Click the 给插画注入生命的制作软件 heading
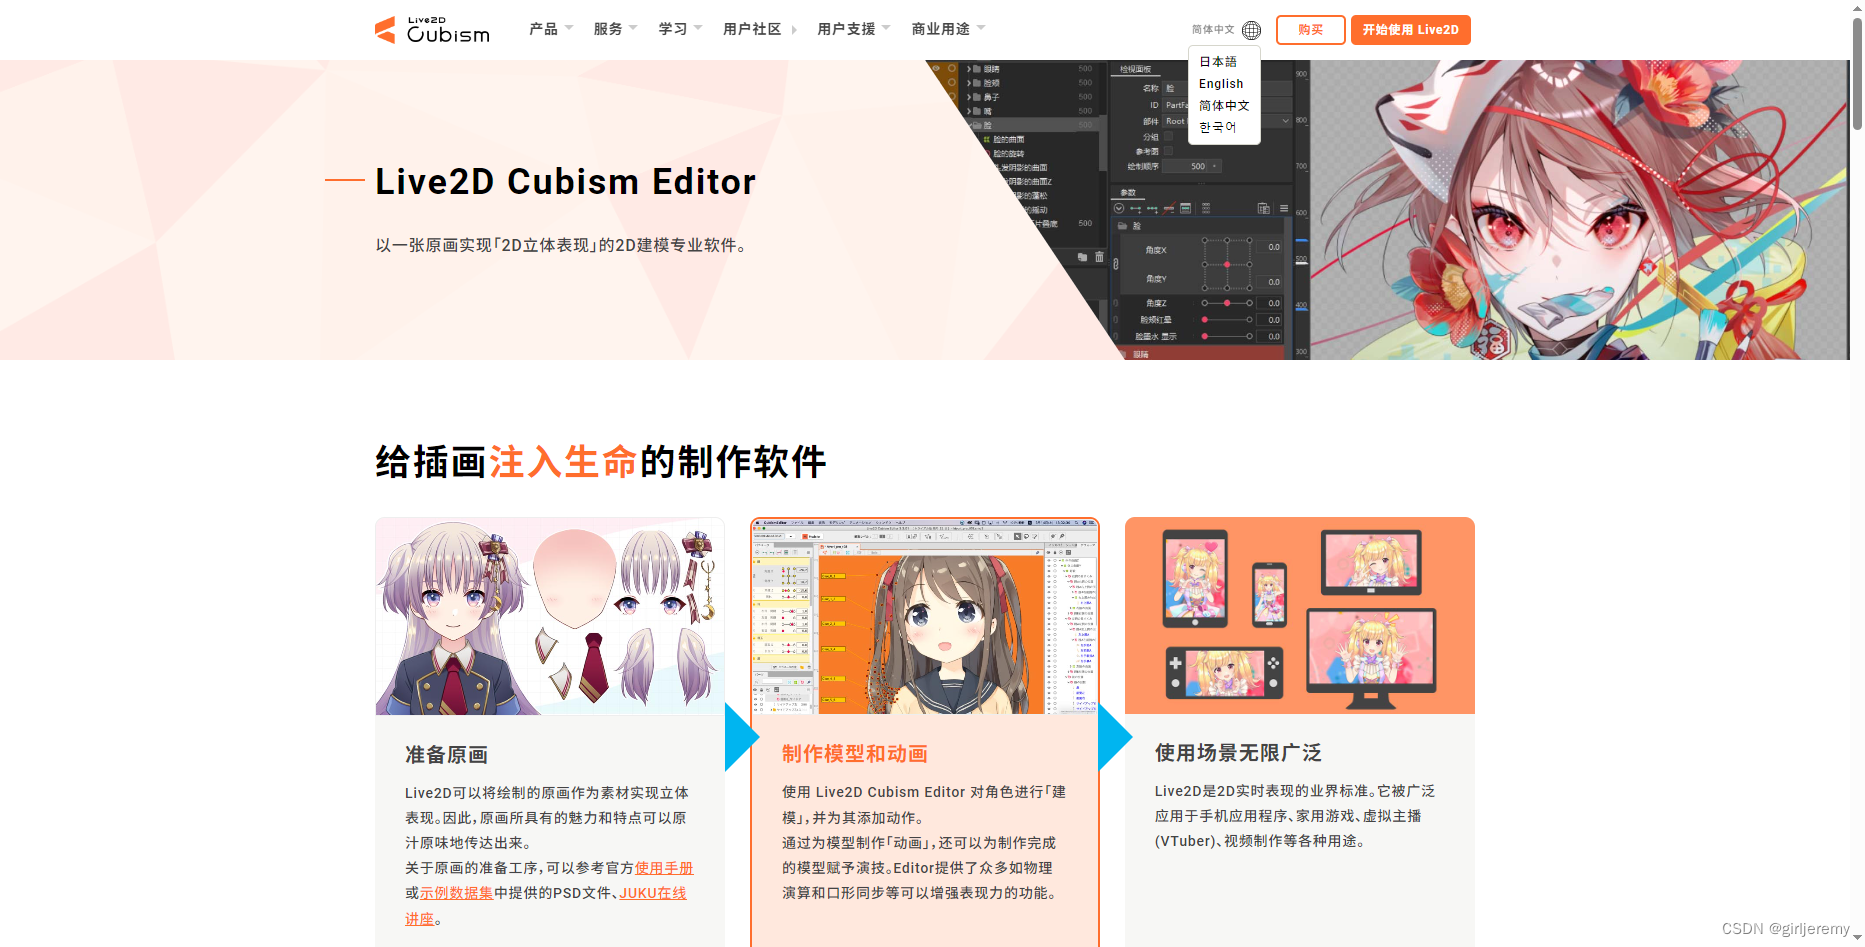This screenshot has width=1865, height=947. pos(601,462)
